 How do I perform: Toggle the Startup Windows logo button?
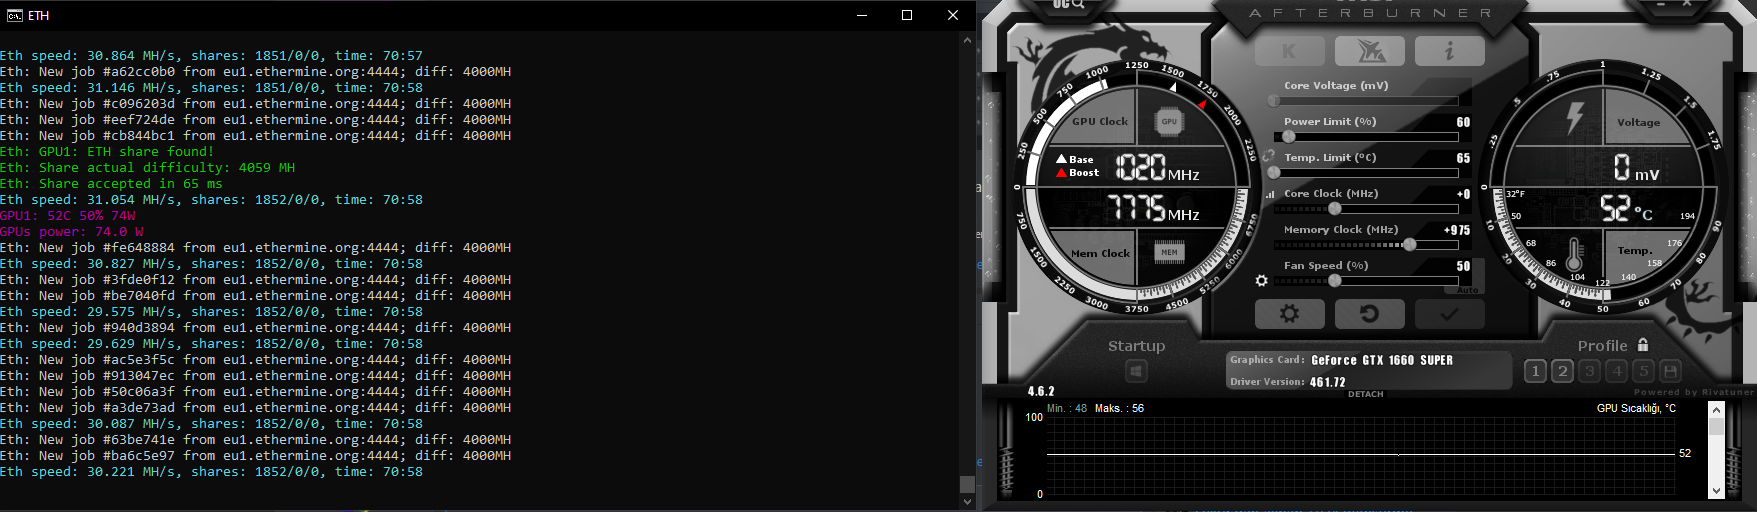tap(1136, 372)
